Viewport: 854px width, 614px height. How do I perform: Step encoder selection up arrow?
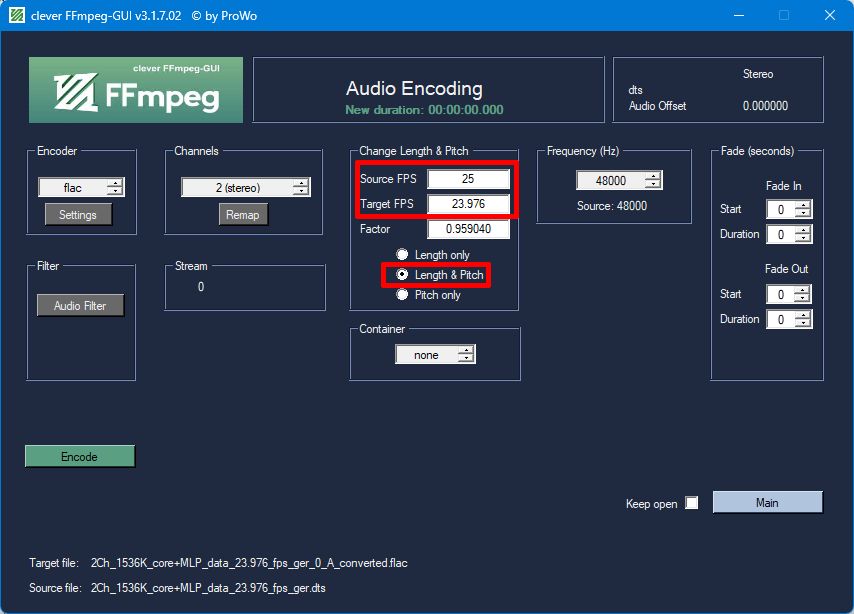pos(114,183)
